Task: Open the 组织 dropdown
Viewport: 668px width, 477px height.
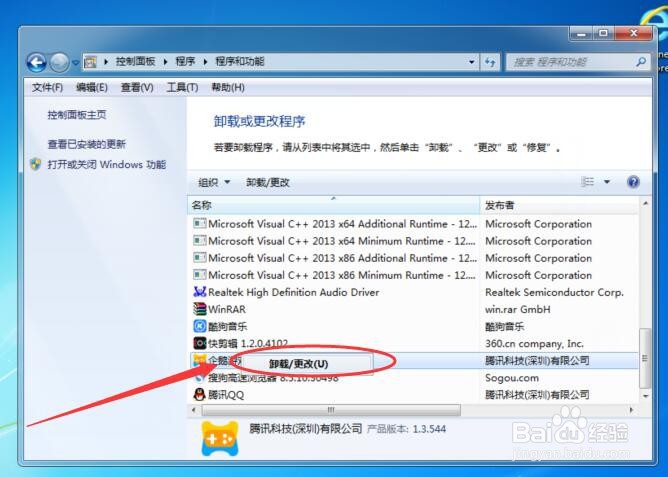Action: [214, 182]
